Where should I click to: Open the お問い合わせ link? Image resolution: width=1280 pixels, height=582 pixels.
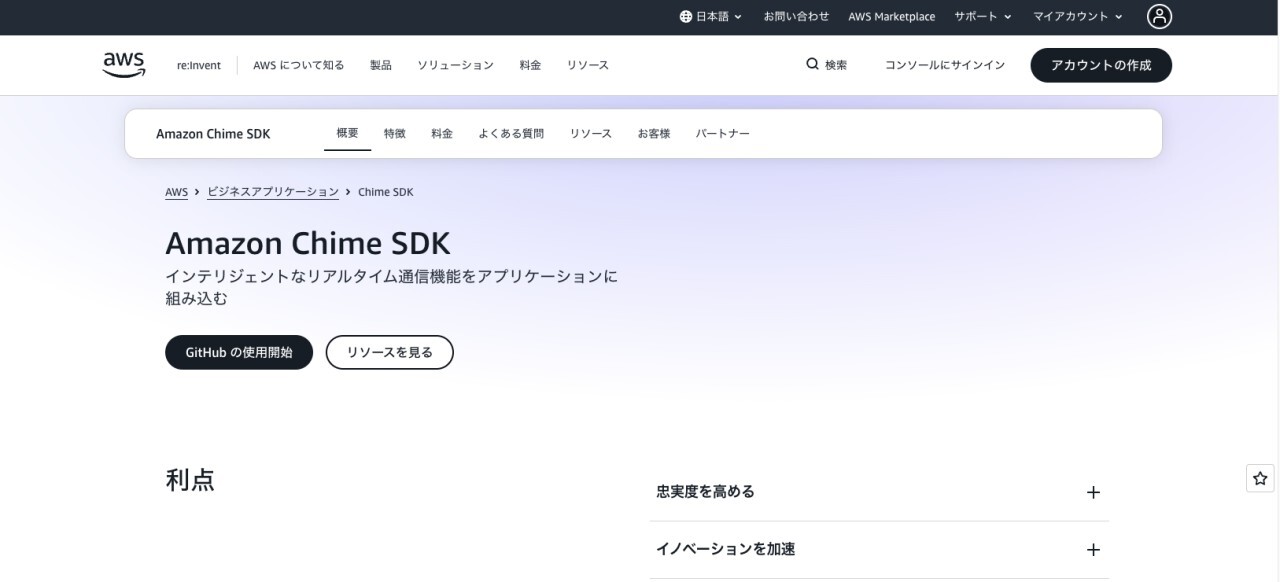point(796,16)
